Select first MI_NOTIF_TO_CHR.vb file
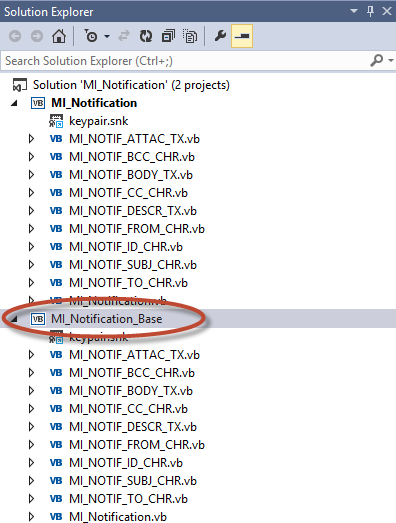Screen dimensions: 396x523 128,283
